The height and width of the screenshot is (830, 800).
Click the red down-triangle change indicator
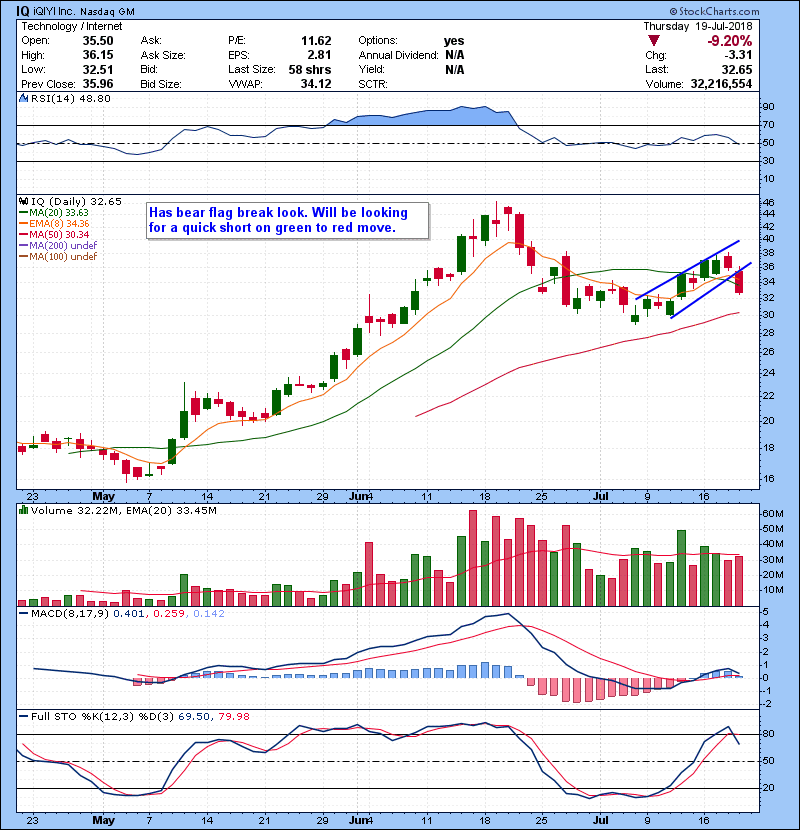tap(654, 41)
